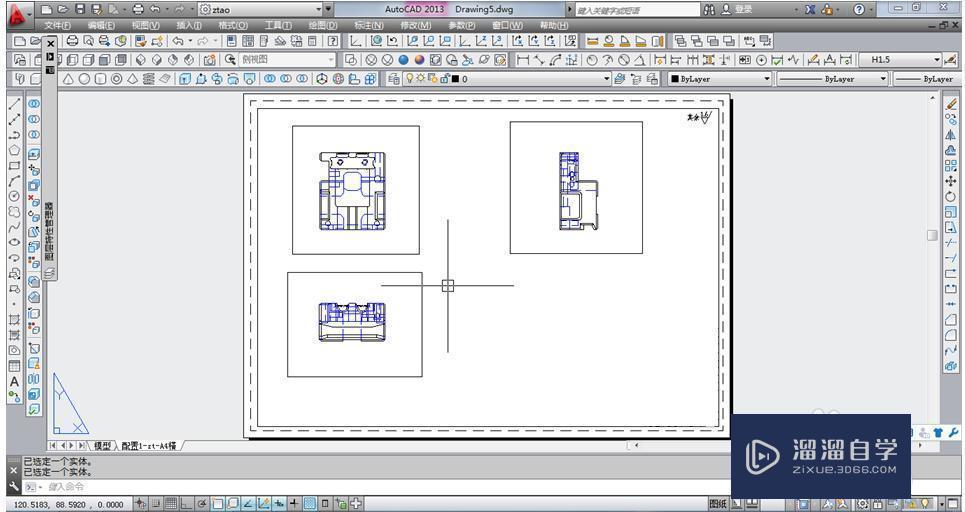965x512 pixels.
Task: Click the Undo arrow in quick access toolbar
Action: pos(154,9)
